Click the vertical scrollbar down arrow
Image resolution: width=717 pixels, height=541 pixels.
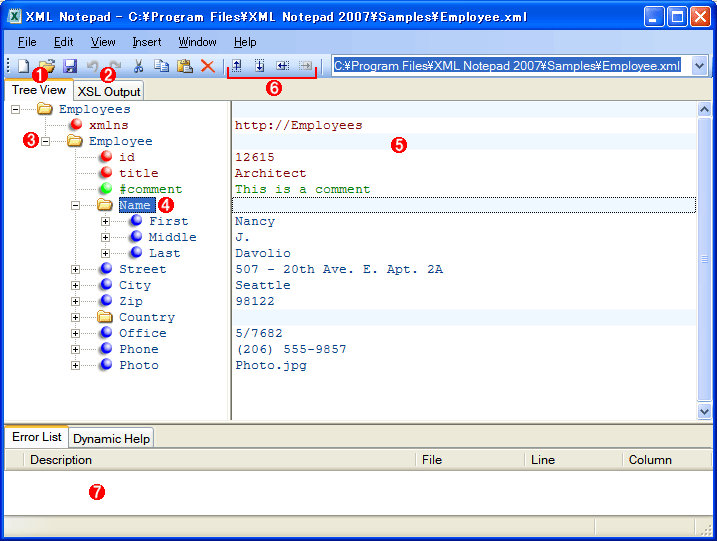[x=704, y=411]
